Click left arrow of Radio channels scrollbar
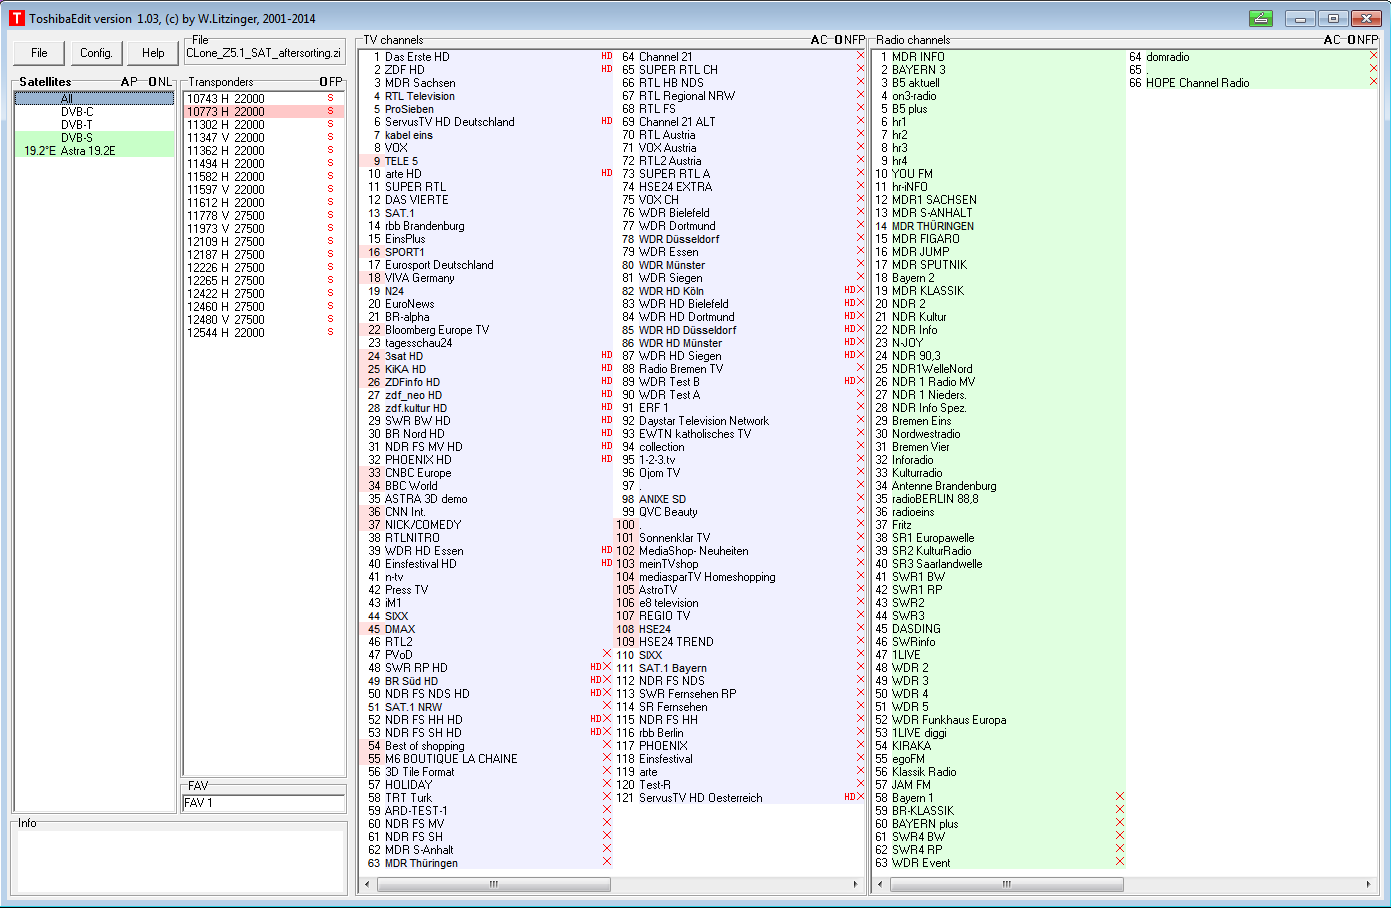 881,884
